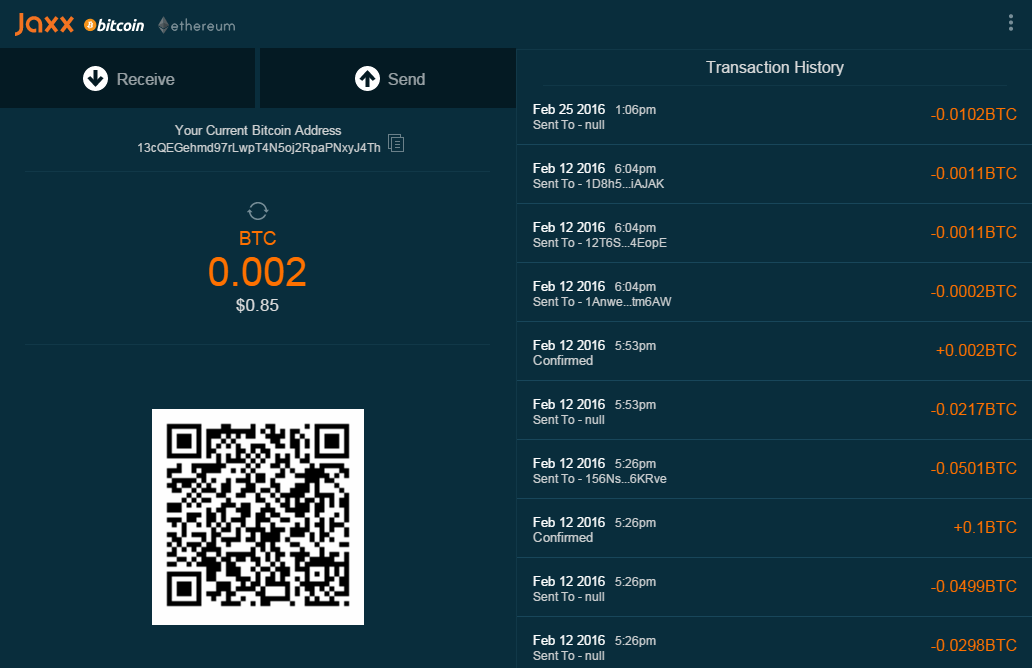Open the 5:53pm Sent To null transaction

pyautogui.click(x=774, y=411)
